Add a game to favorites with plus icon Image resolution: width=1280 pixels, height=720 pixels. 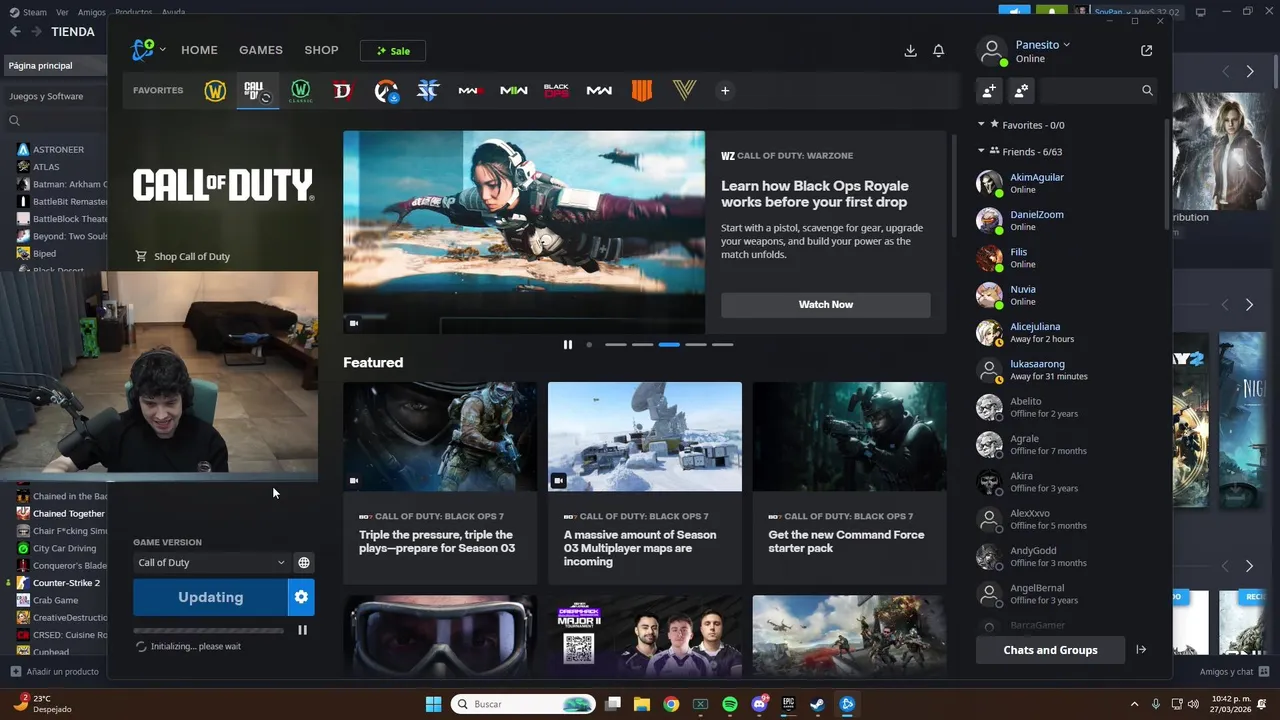pyautogui.click(x=725, y=91)
